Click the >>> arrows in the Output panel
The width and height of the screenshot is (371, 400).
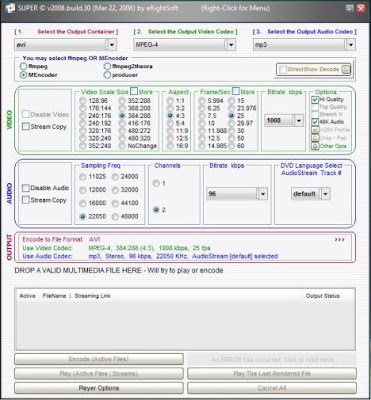[339, 240]
